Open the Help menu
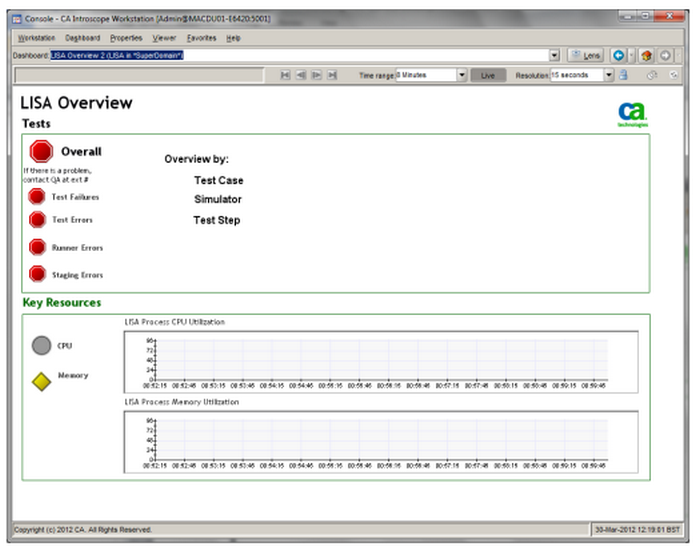700x547 pixels. (233, 38)
